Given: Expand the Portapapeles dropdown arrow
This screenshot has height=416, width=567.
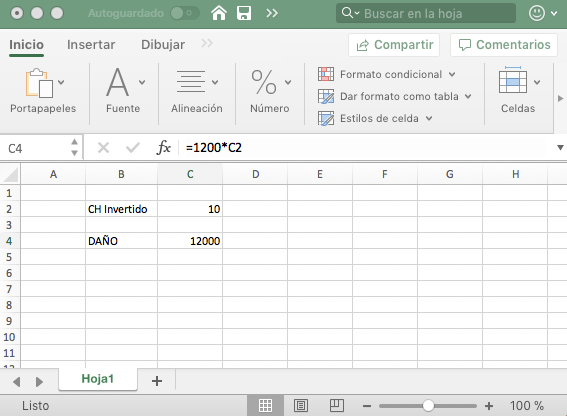Looking at the screenshot, I should click(x=61, y=82).
